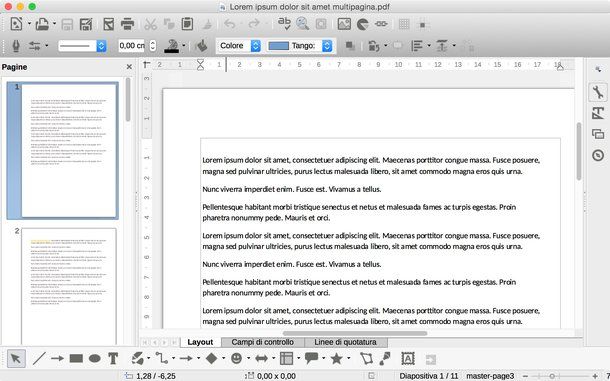610x381 pixels.
Task: Insert an image using the picture icon
Action: (x=344, y=24)
